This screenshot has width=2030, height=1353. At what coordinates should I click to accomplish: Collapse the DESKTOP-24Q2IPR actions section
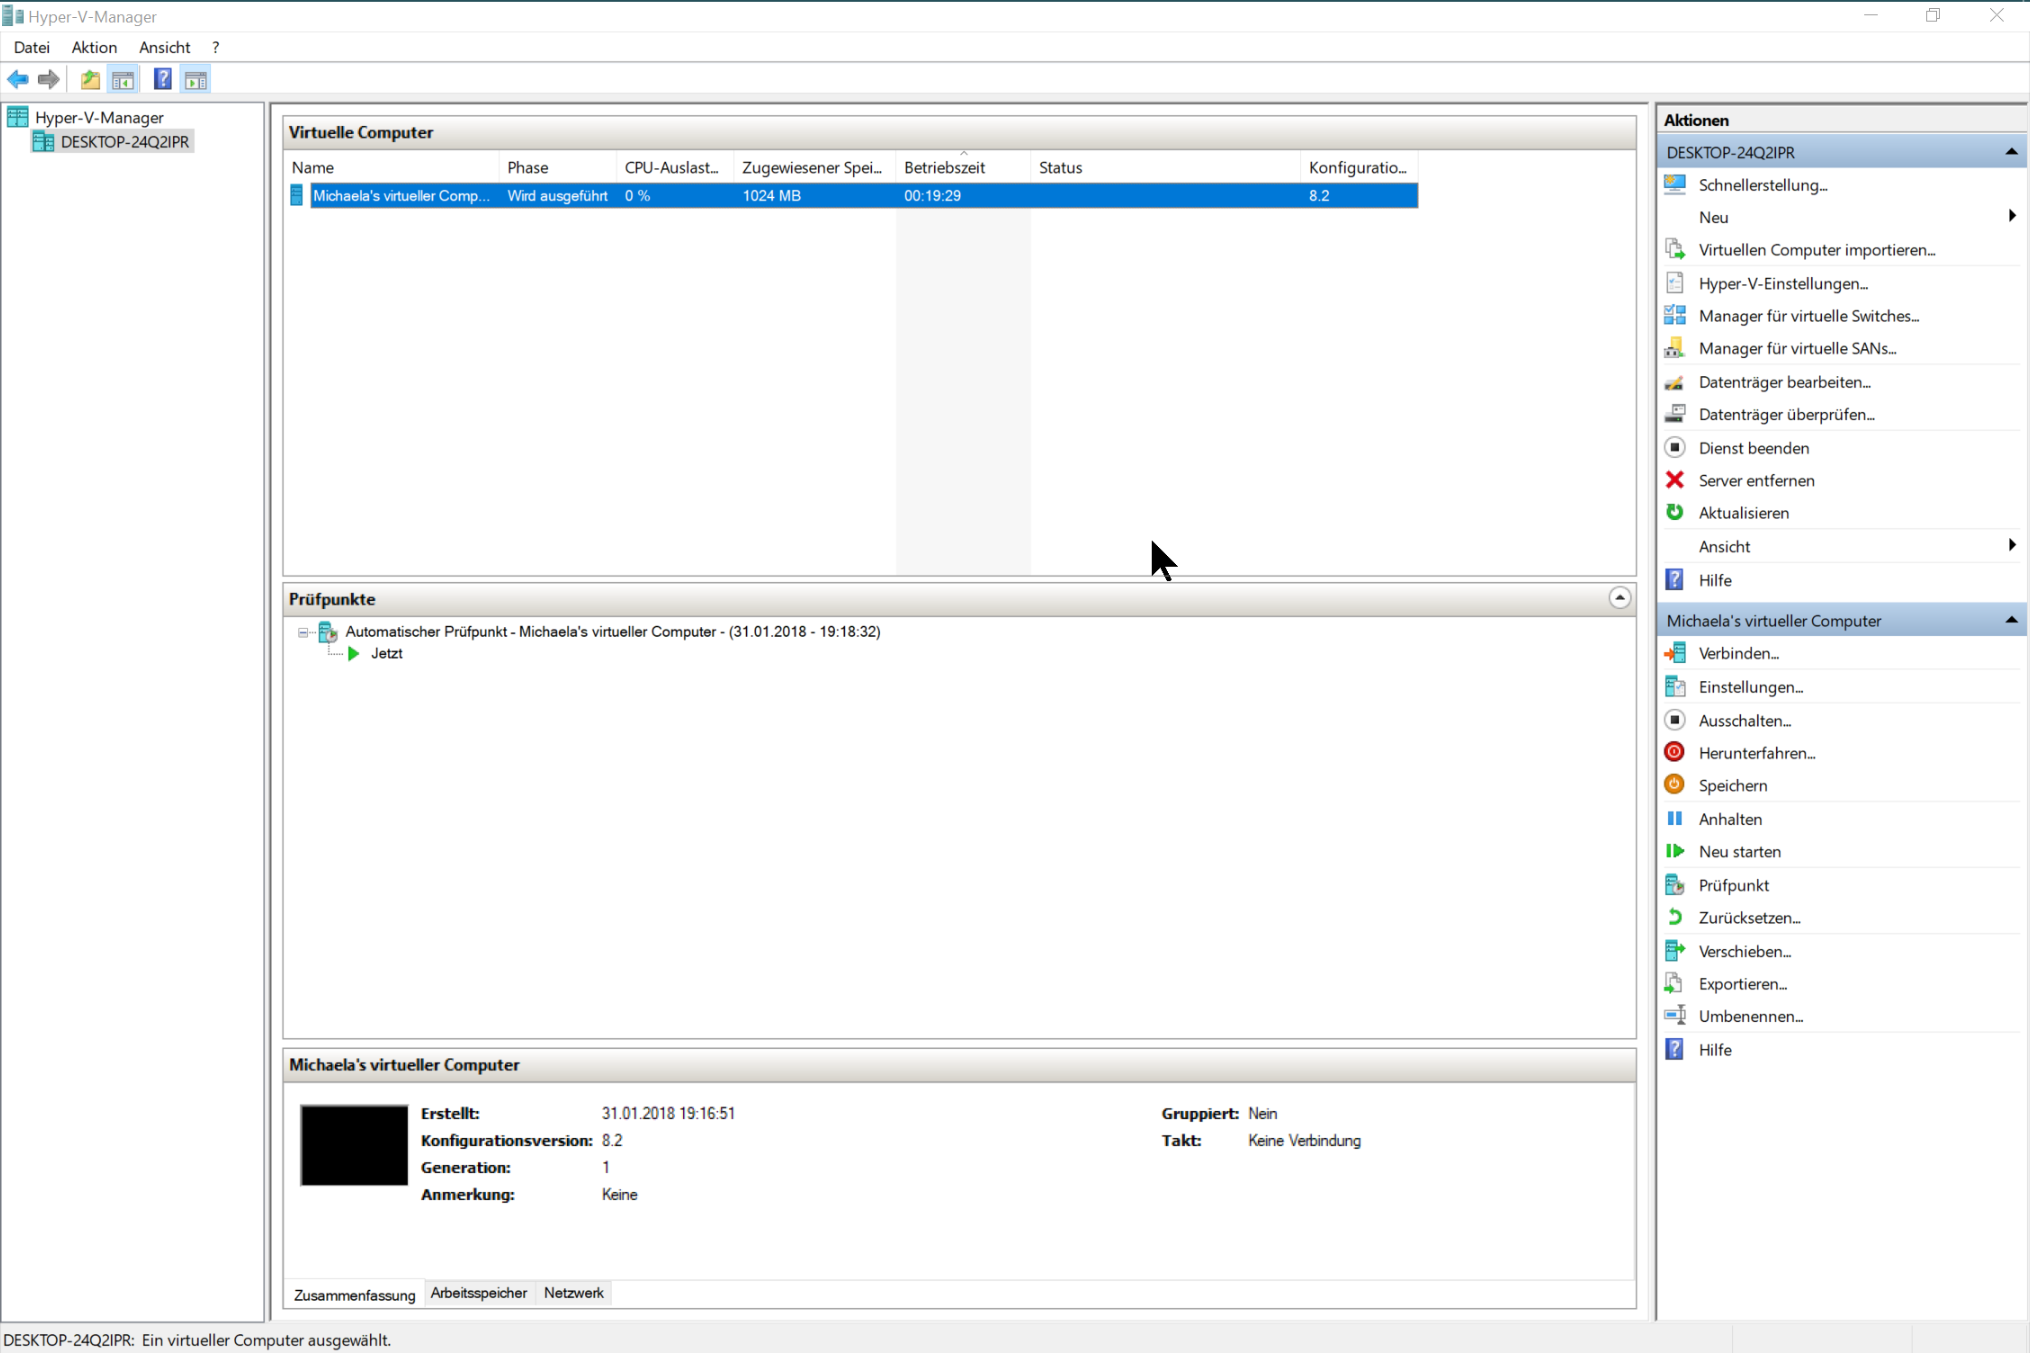click(2011, 152)
